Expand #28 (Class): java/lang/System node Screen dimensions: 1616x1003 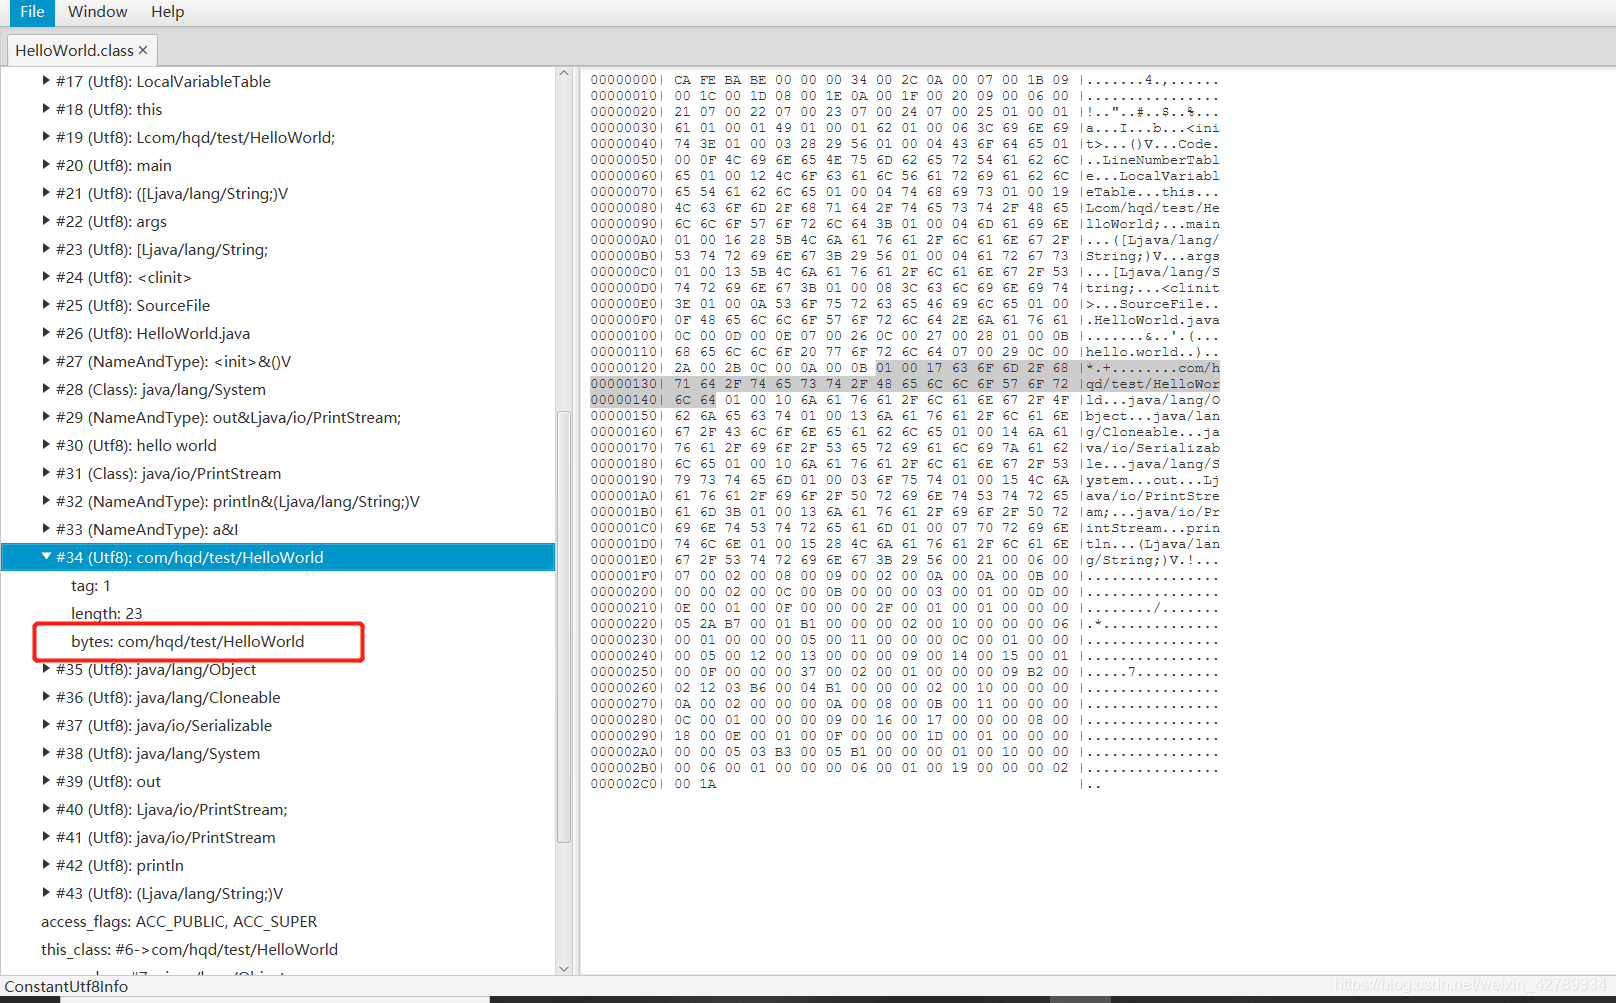[46, 389]
